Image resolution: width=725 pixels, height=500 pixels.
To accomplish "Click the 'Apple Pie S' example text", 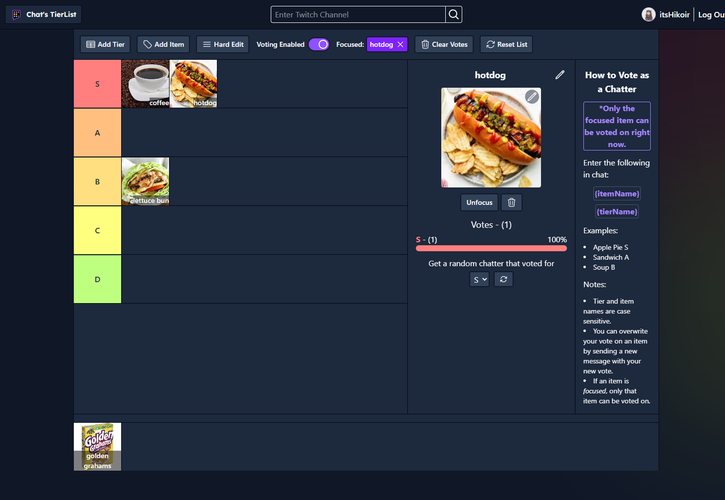I will tap(610, 247).
